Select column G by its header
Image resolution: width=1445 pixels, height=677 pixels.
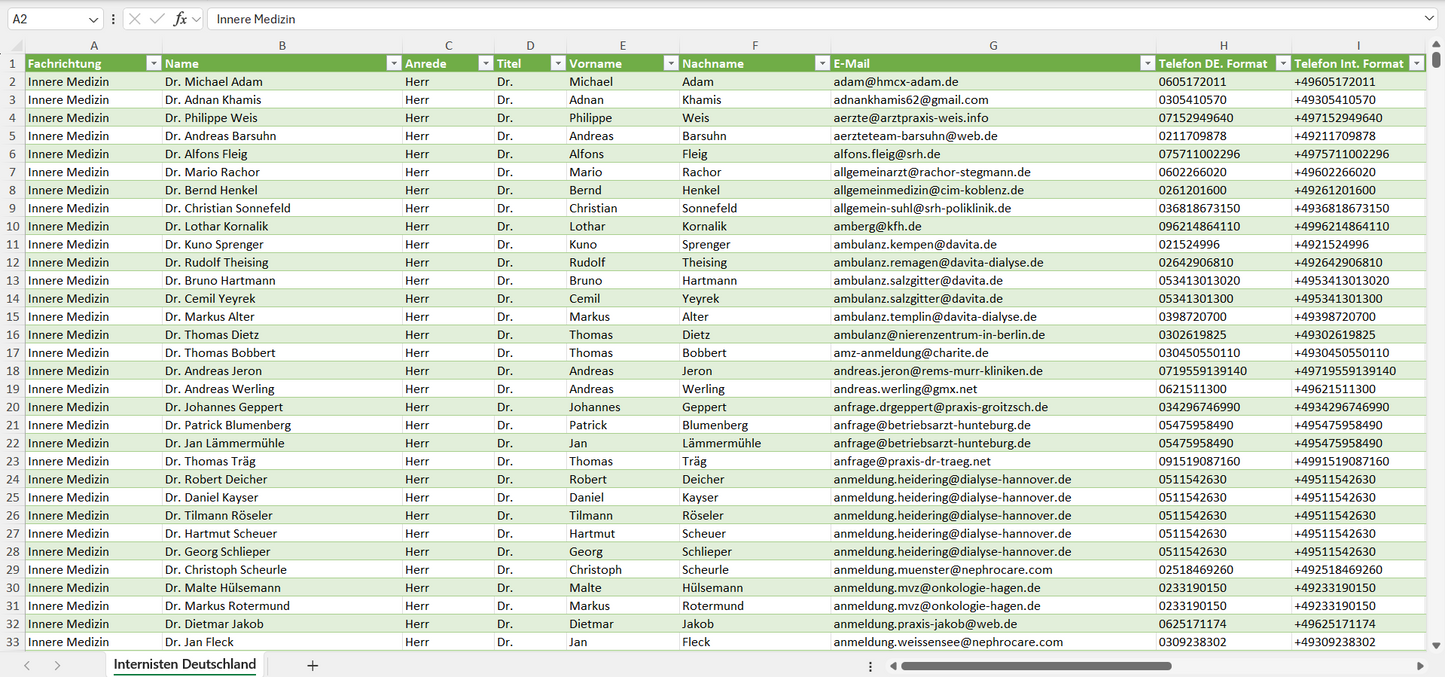992,45
